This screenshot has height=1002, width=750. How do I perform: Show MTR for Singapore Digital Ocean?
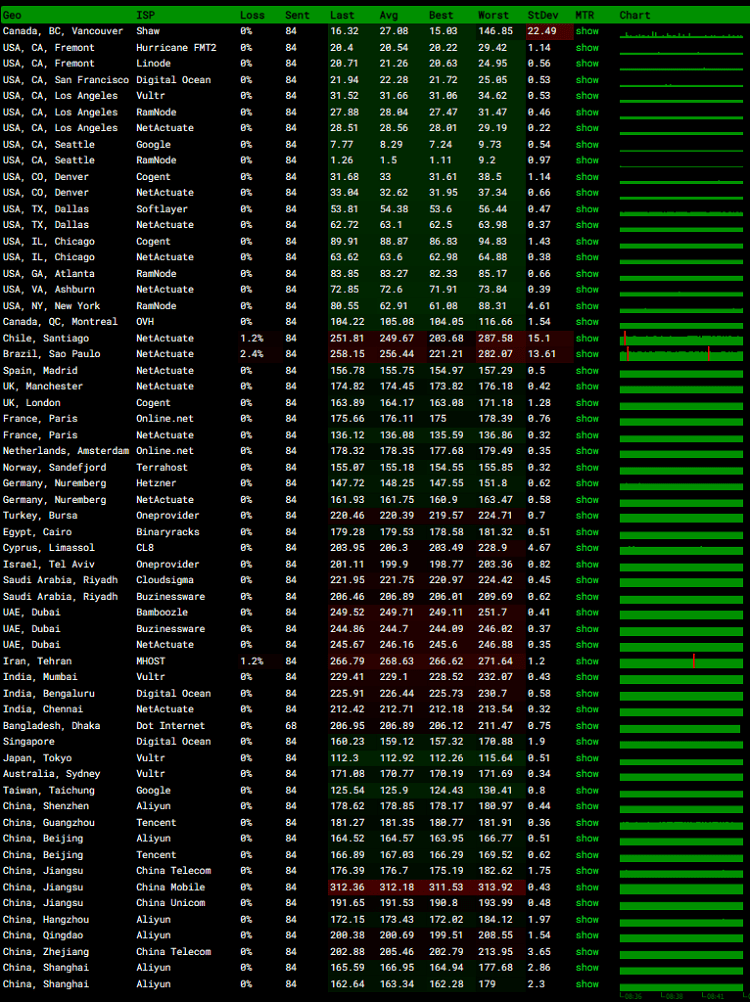pos(587,742)
